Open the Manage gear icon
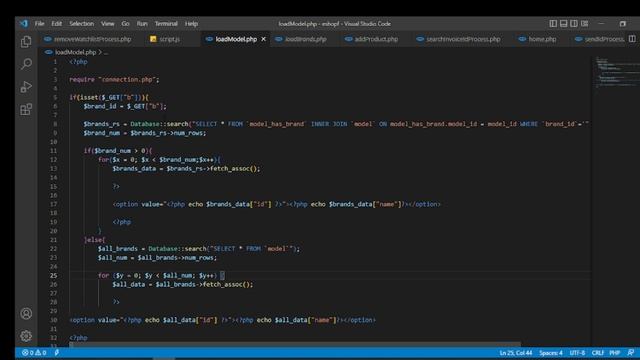This screenshot has height=360, width=640. (x=26, y=336)
